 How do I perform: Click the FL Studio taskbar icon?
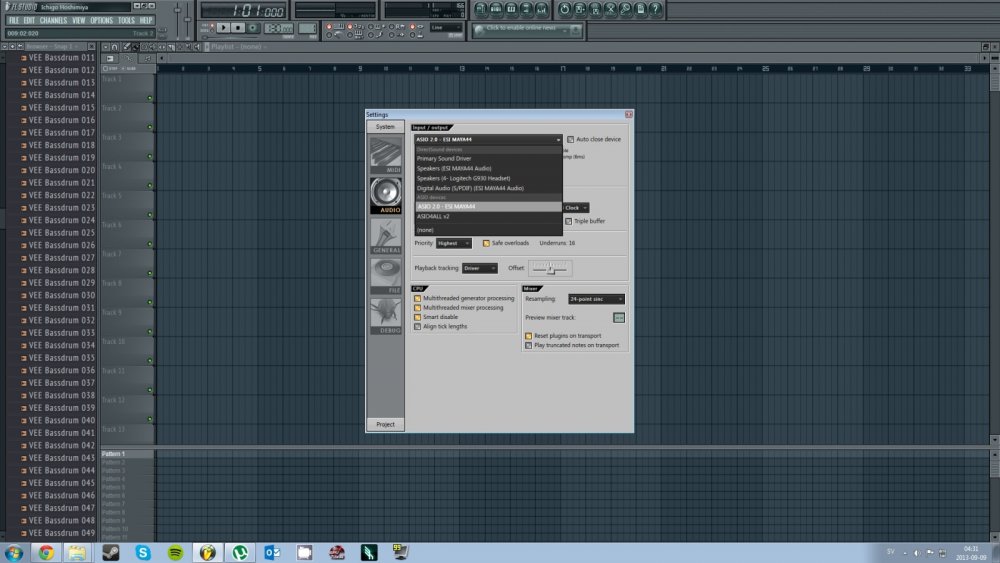(x=208, y=552)
